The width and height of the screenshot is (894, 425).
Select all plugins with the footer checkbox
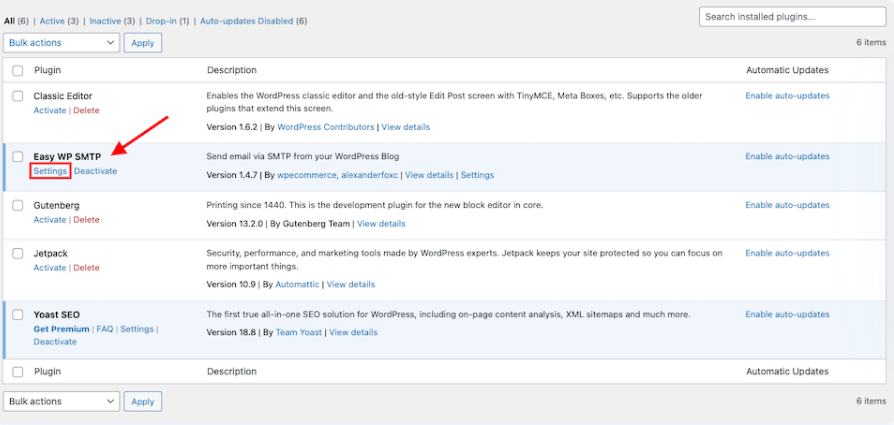pos(18,372)
